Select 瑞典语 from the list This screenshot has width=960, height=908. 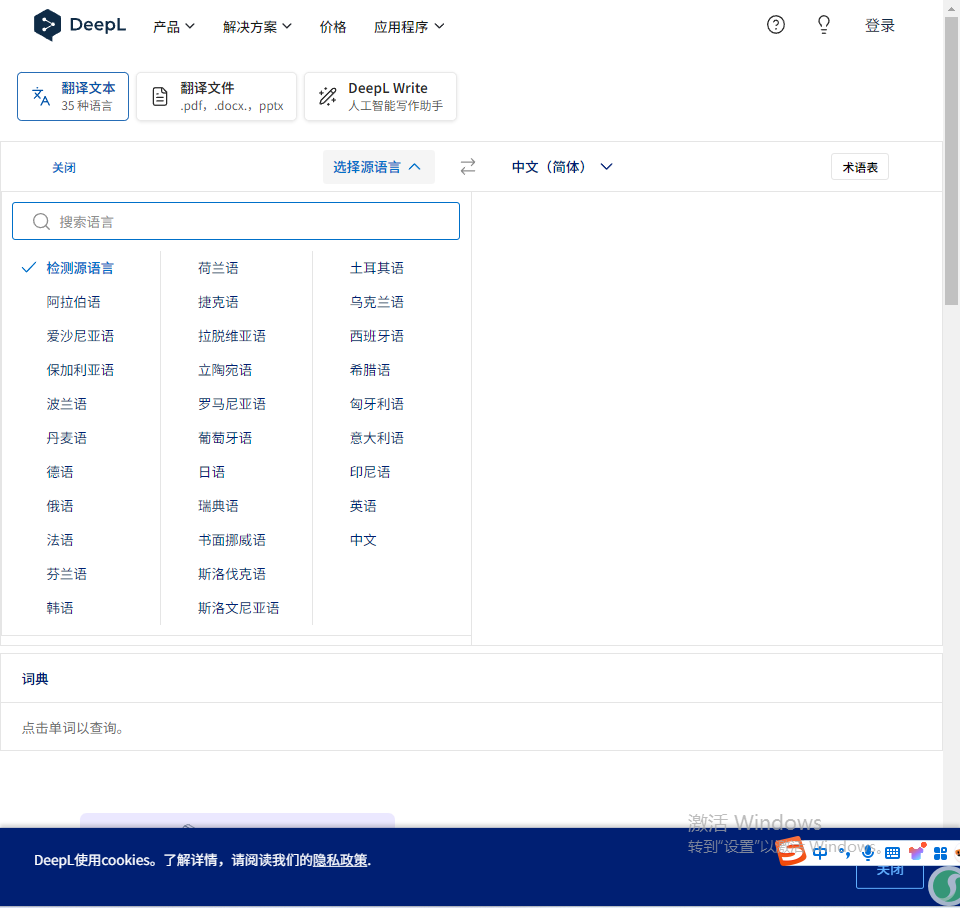[218, 506]
